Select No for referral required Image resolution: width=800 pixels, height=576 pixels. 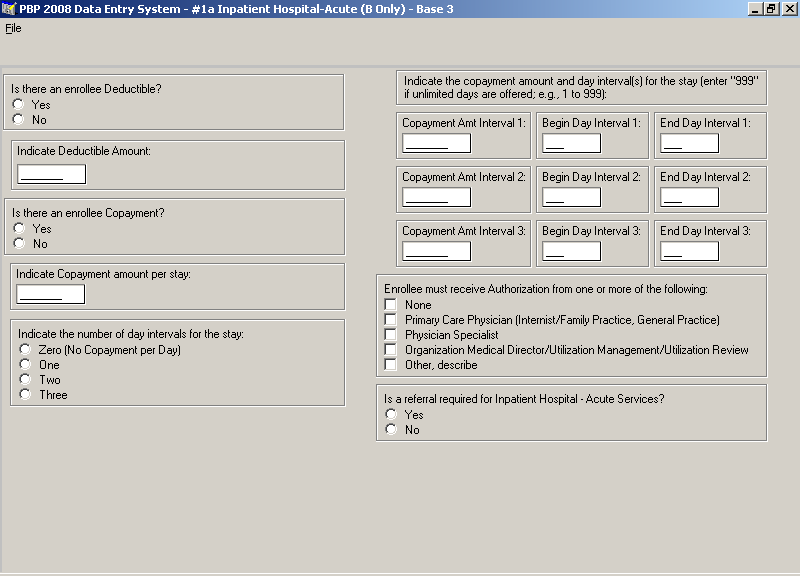coord(391,429)
